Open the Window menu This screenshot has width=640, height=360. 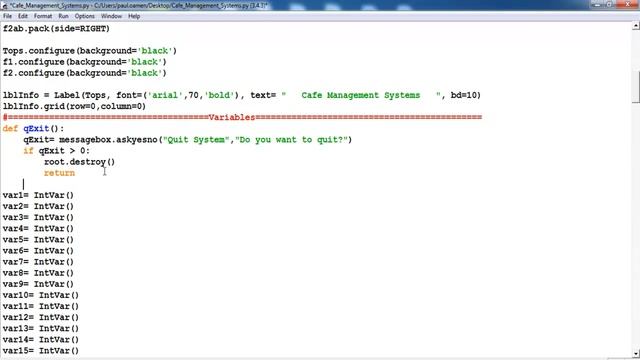point(111,16)
